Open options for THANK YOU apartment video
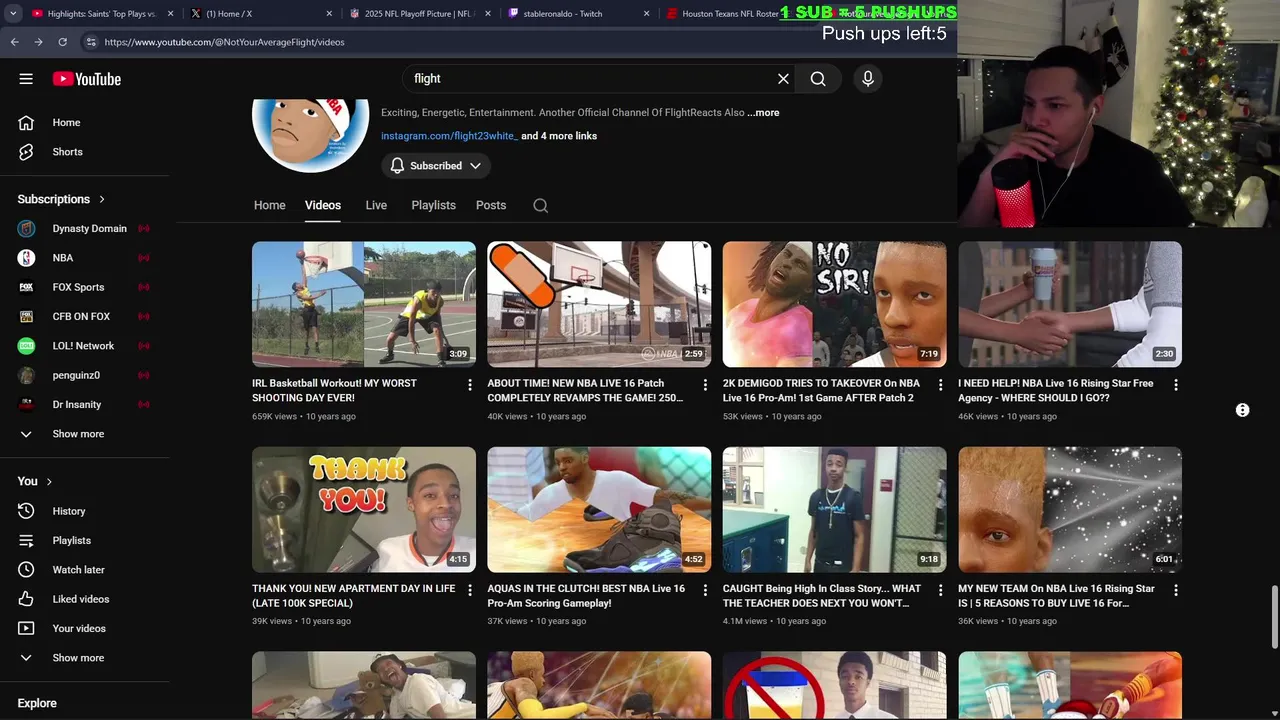Image resolution: width=1280 pixels, height=720 pixels. click(x=470, y=590)
